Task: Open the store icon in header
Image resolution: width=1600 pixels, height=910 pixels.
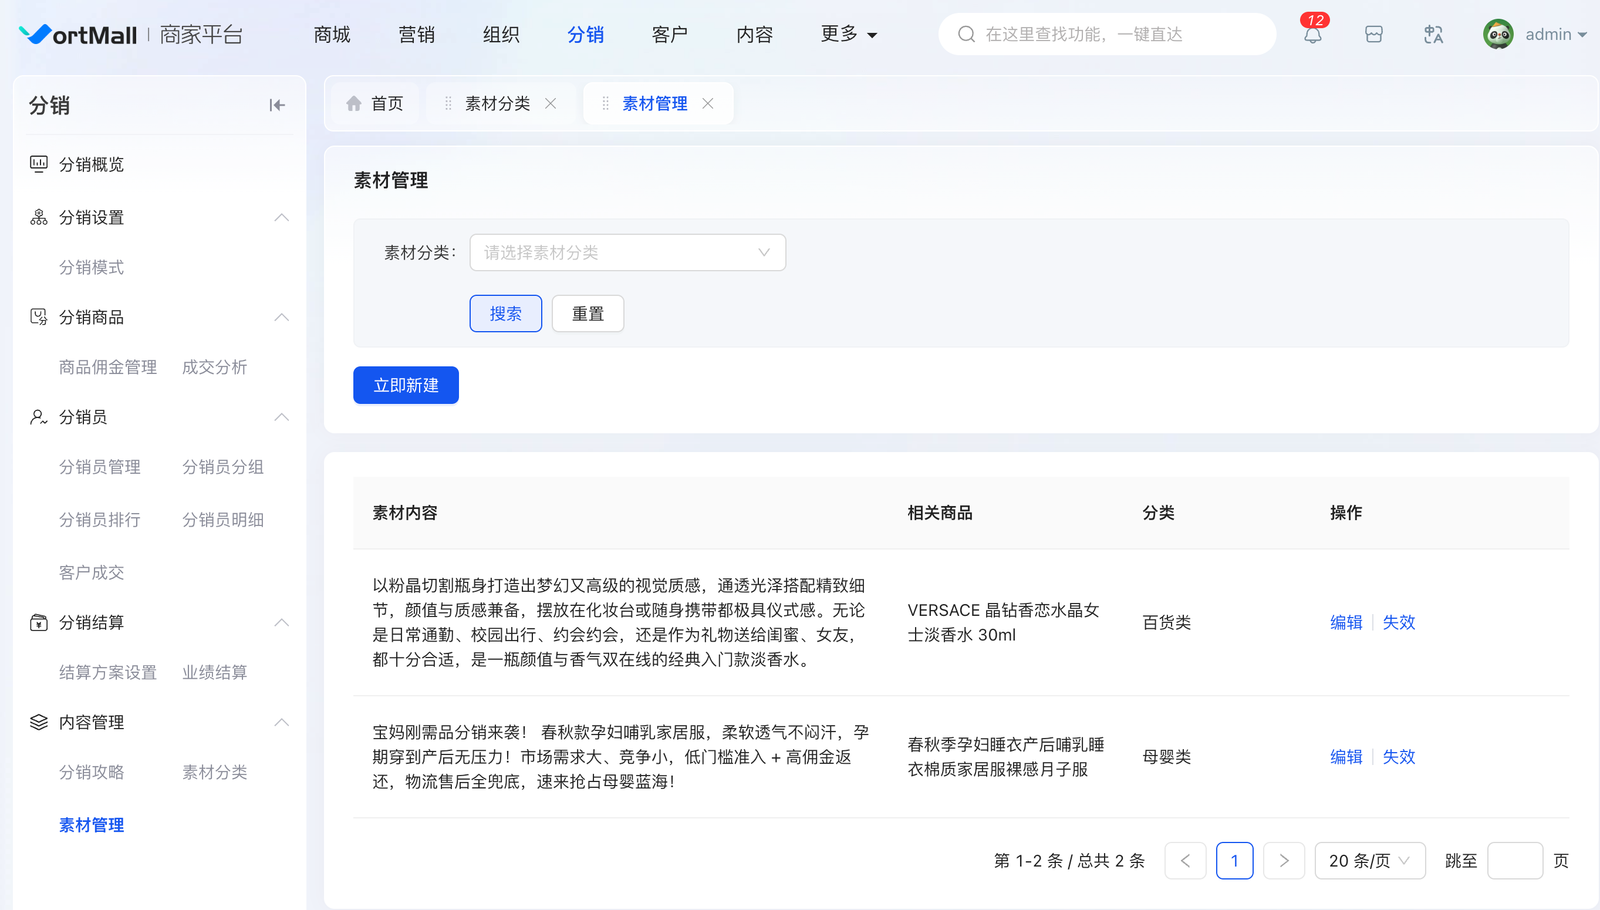Action: [1373, 35]
